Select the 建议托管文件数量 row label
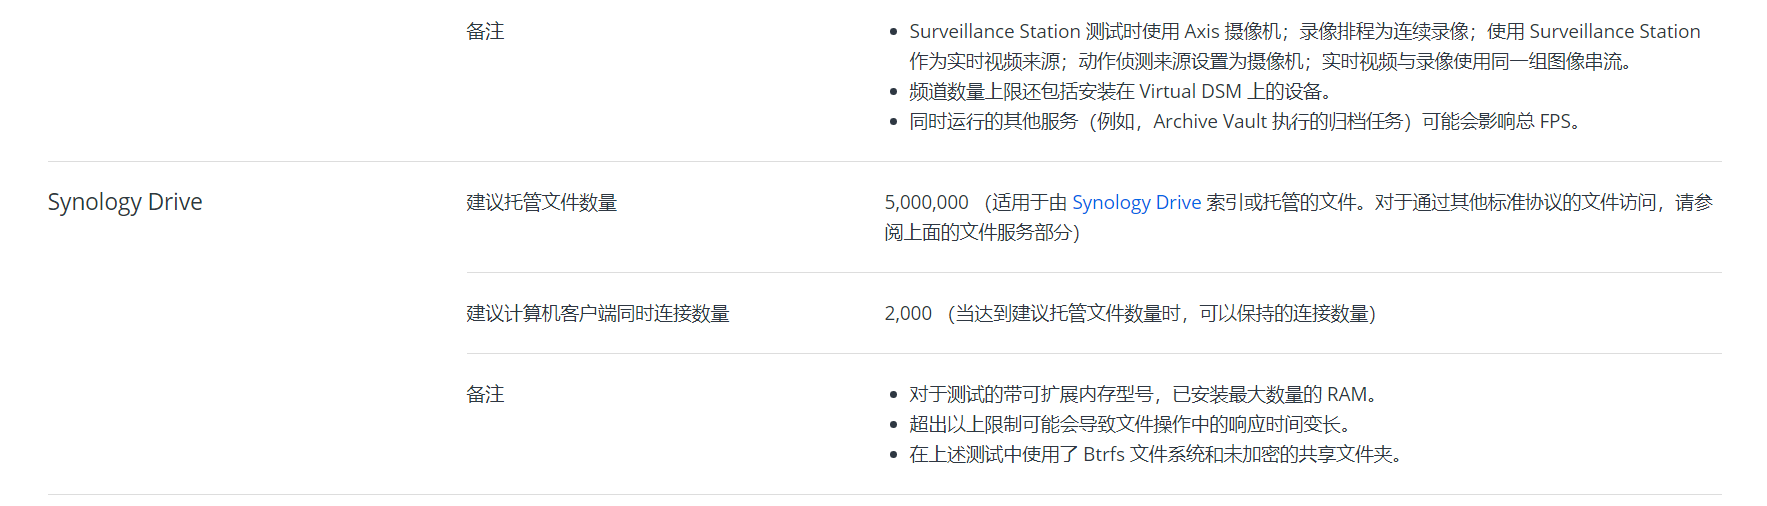The height and width of the screenshot is (506, 1767). [x=542, y=203]
